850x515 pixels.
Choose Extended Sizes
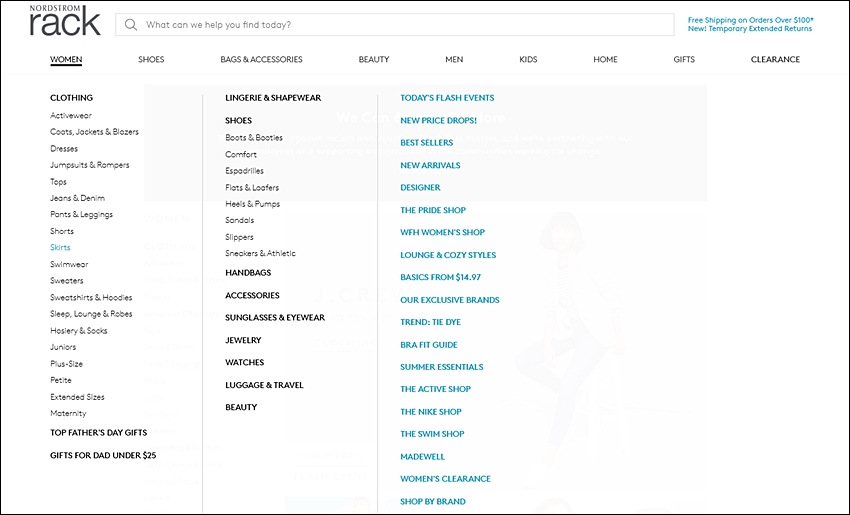78,397
